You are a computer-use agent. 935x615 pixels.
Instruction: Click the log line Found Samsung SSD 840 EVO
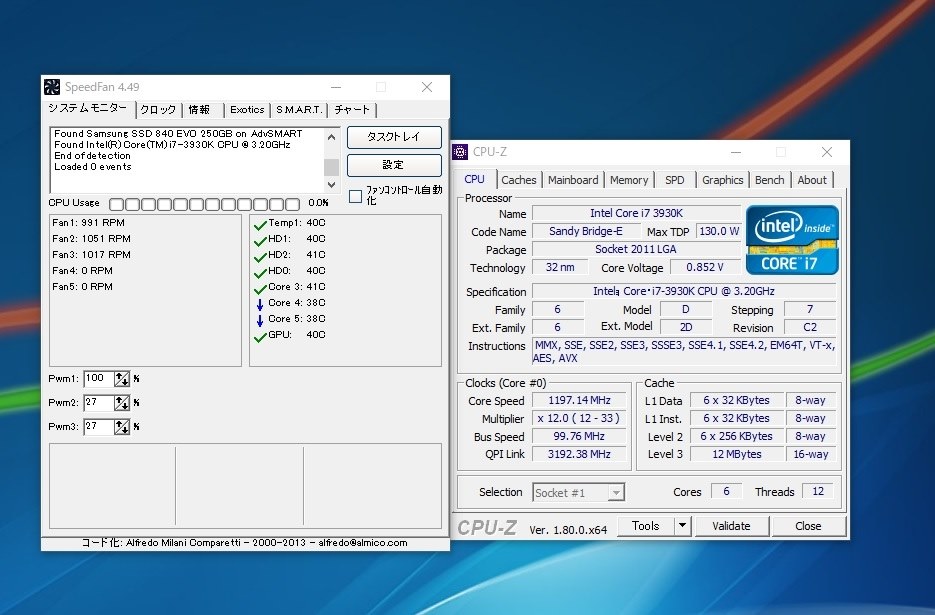[x=178, y=134]
